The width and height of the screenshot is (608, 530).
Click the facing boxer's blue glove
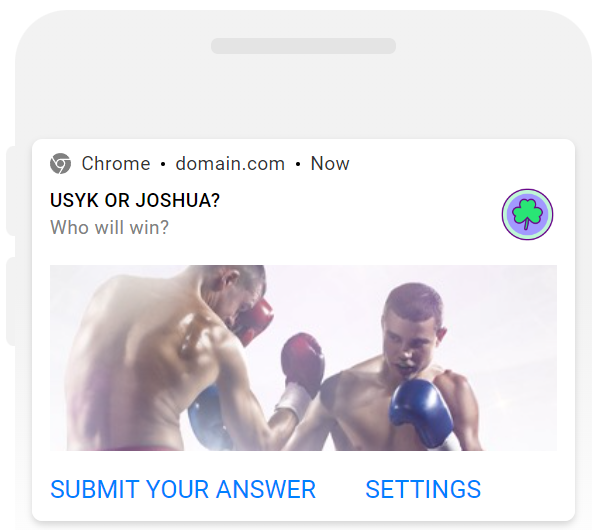[x=421, y=413]
